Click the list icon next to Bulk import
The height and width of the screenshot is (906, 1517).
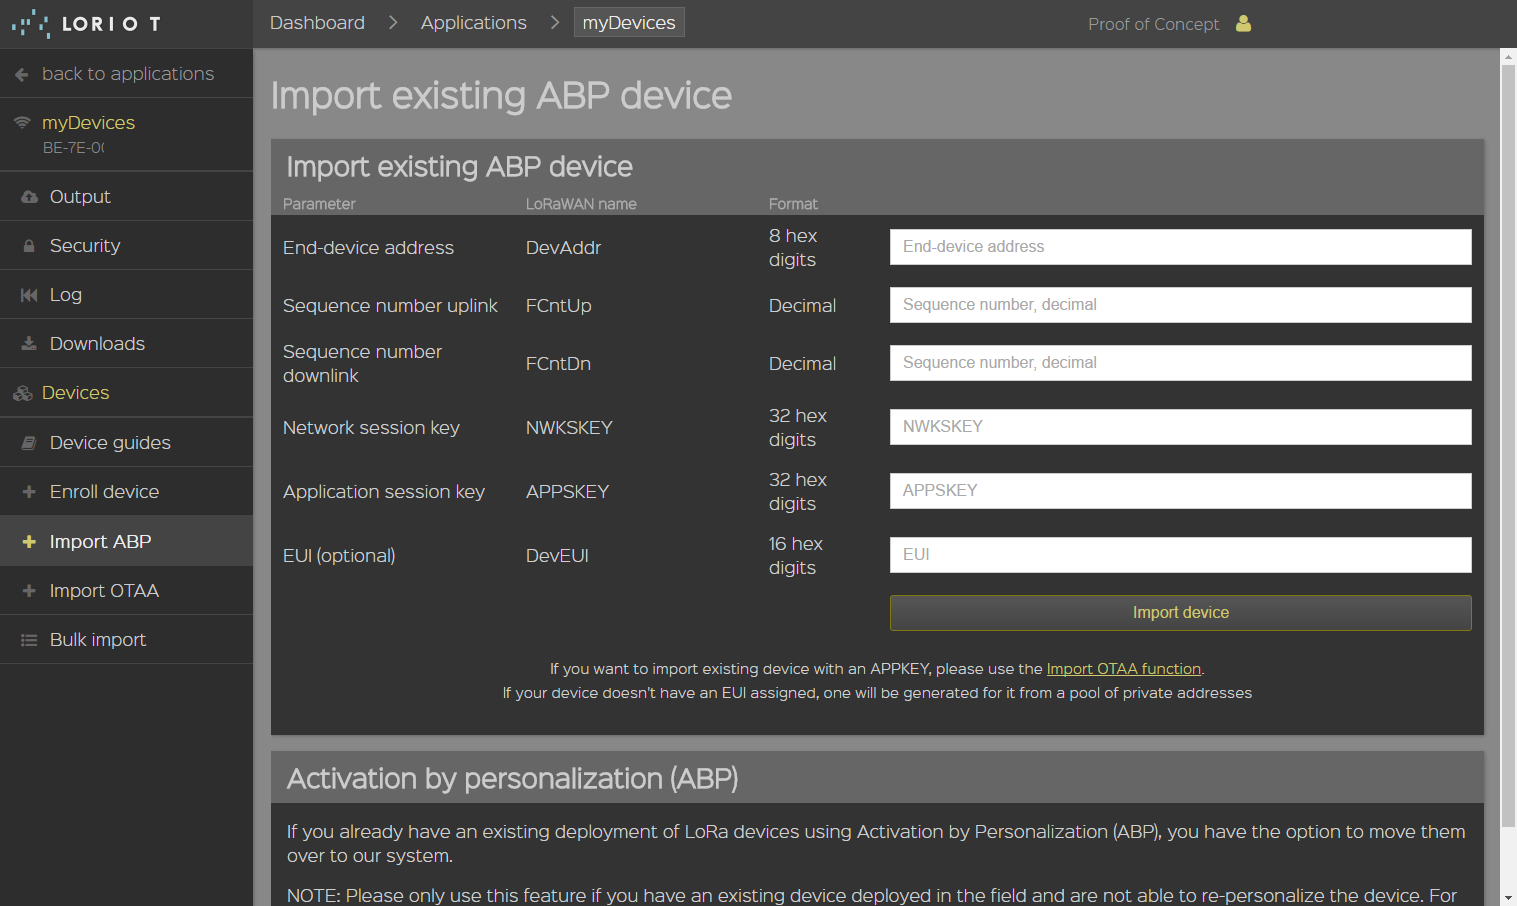click(29, 640)
